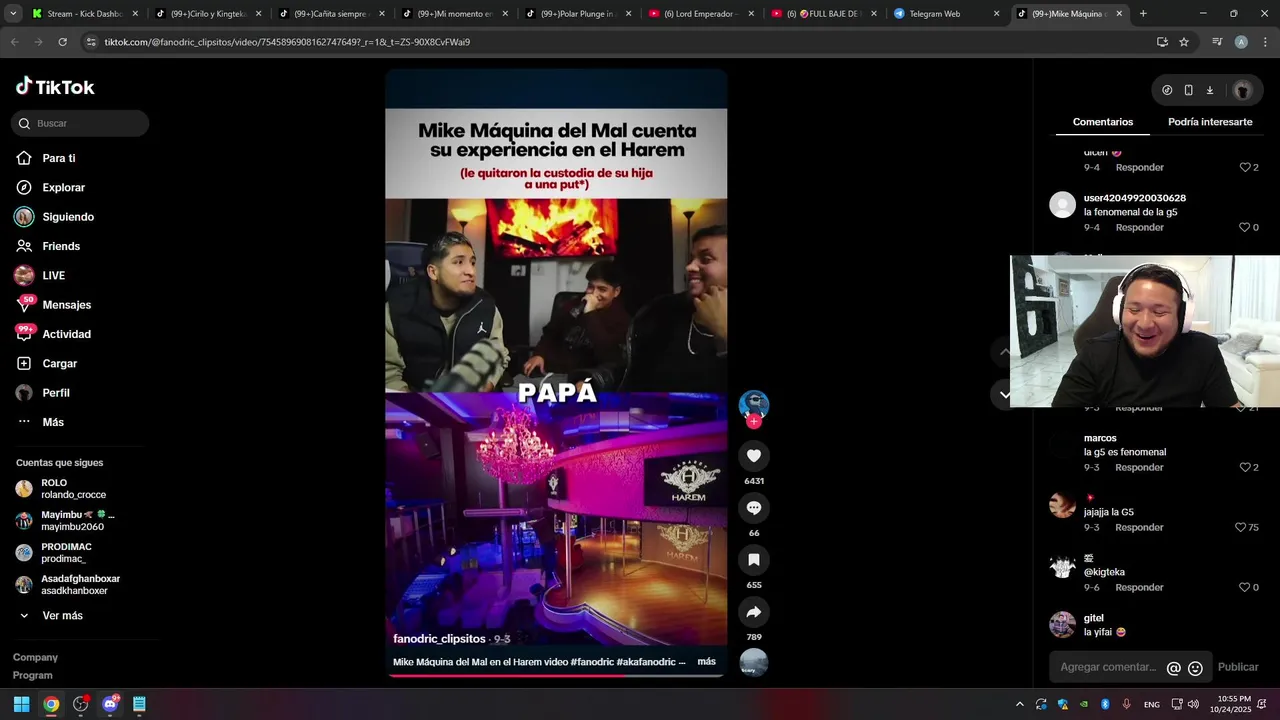Open a new browser tab
The width and height of the screenshot is (1280, 720).
pyautogui.click(x=1143, y=14)
